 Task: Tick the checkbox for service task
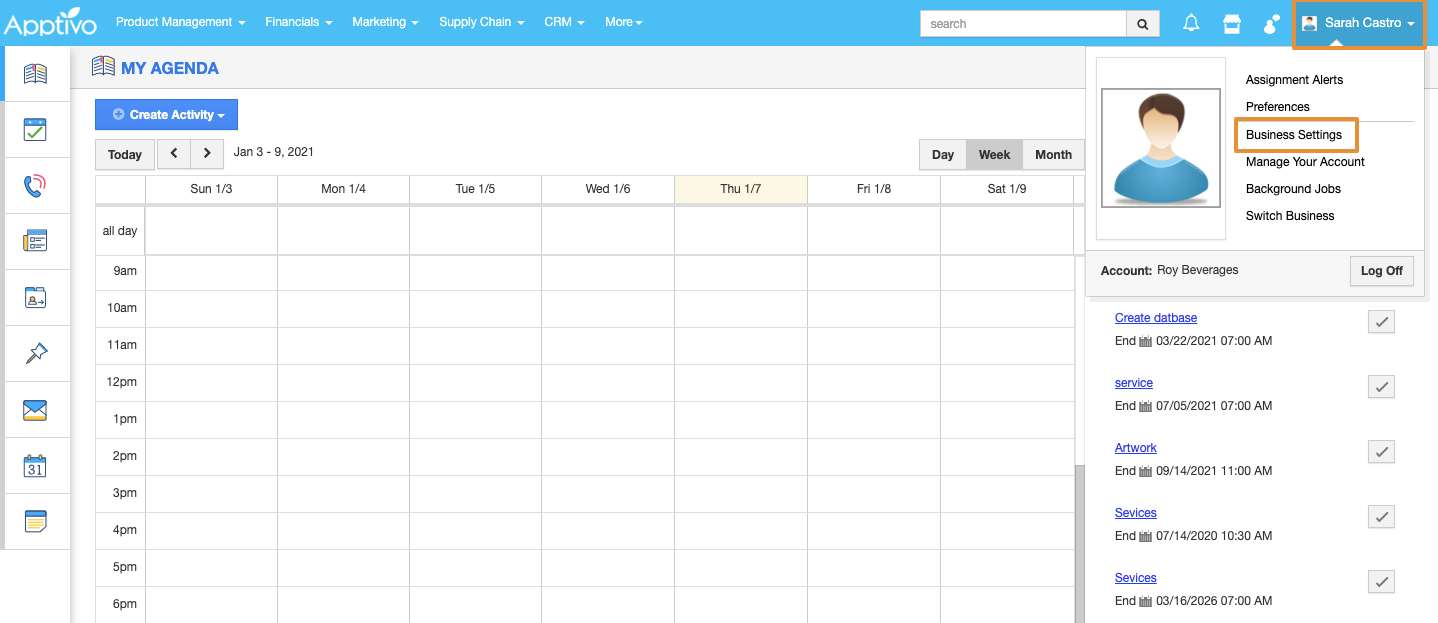(x=1380, y=387)
